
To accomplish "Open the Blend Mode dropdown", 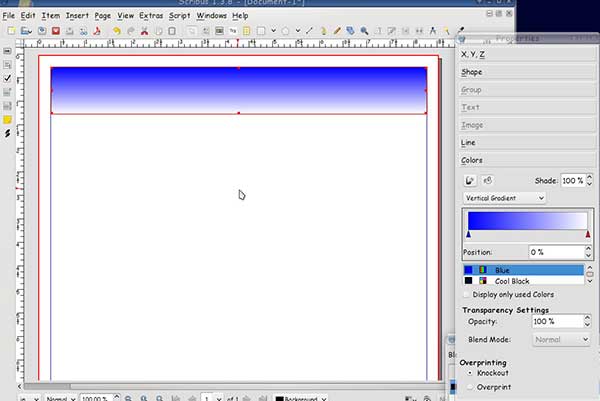I will (561, 339).
